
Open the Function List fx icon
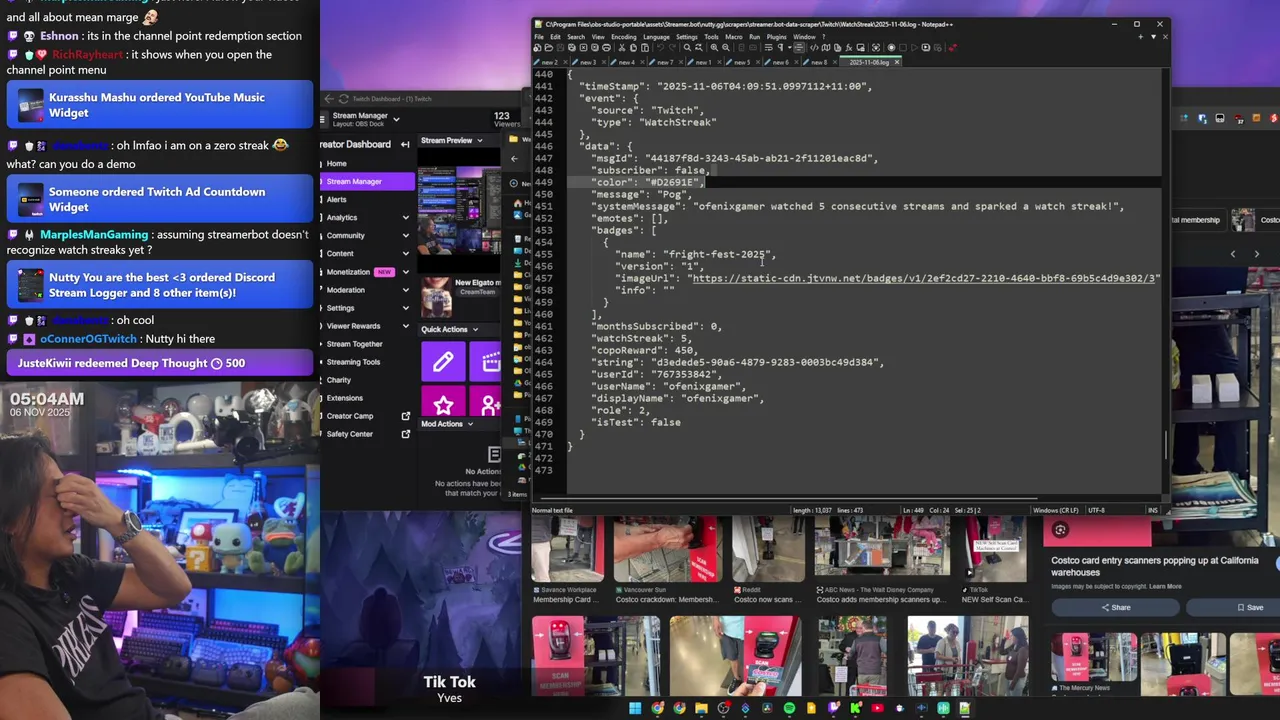[849, 47]
